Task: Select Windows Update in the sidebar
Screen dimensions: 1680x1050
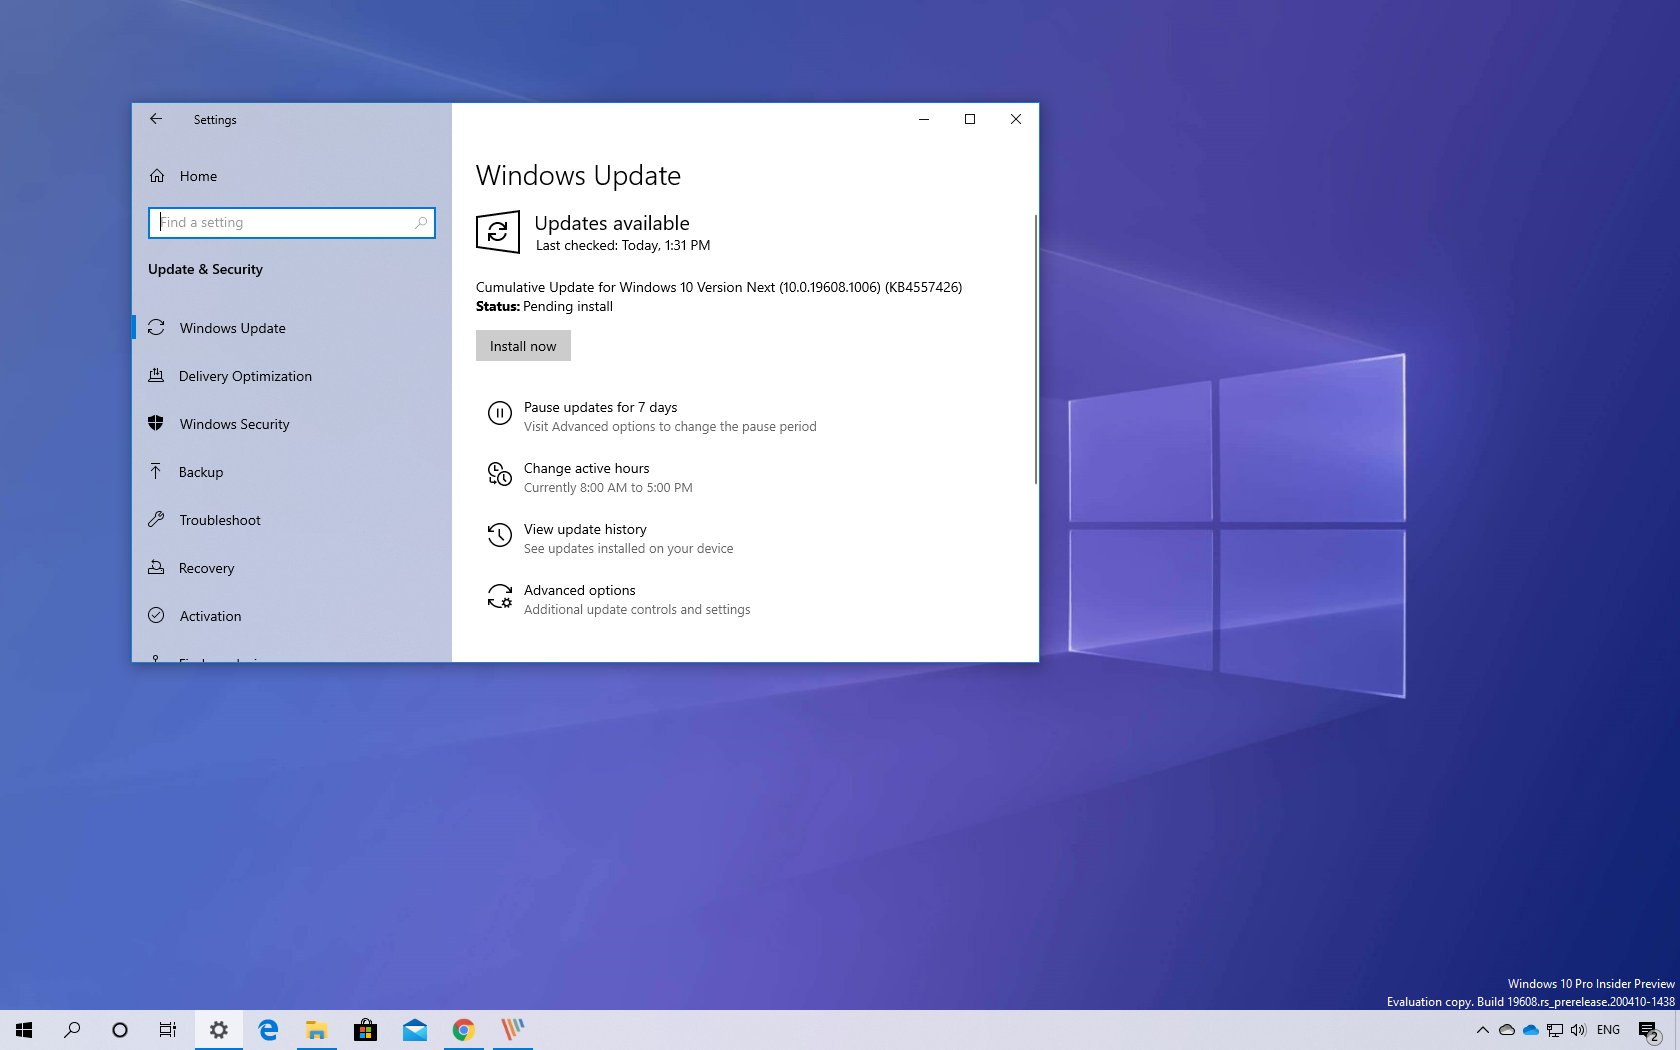Action: click(x=232, y=328)
